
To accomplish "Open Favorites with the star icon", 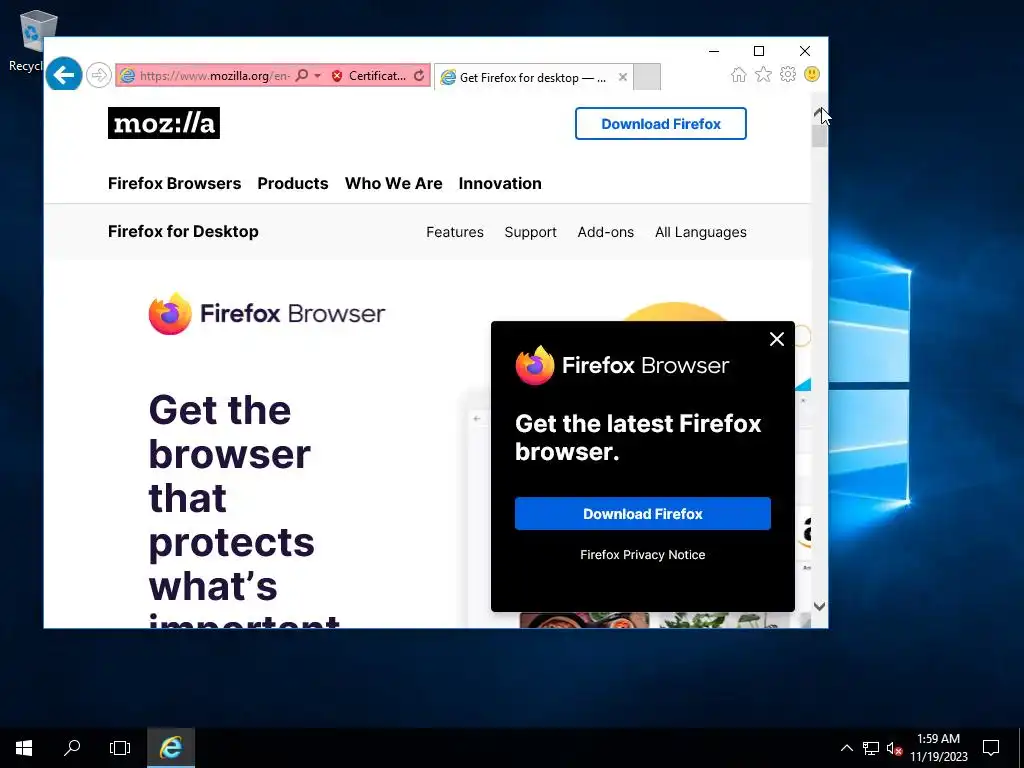I will [763, 74].
